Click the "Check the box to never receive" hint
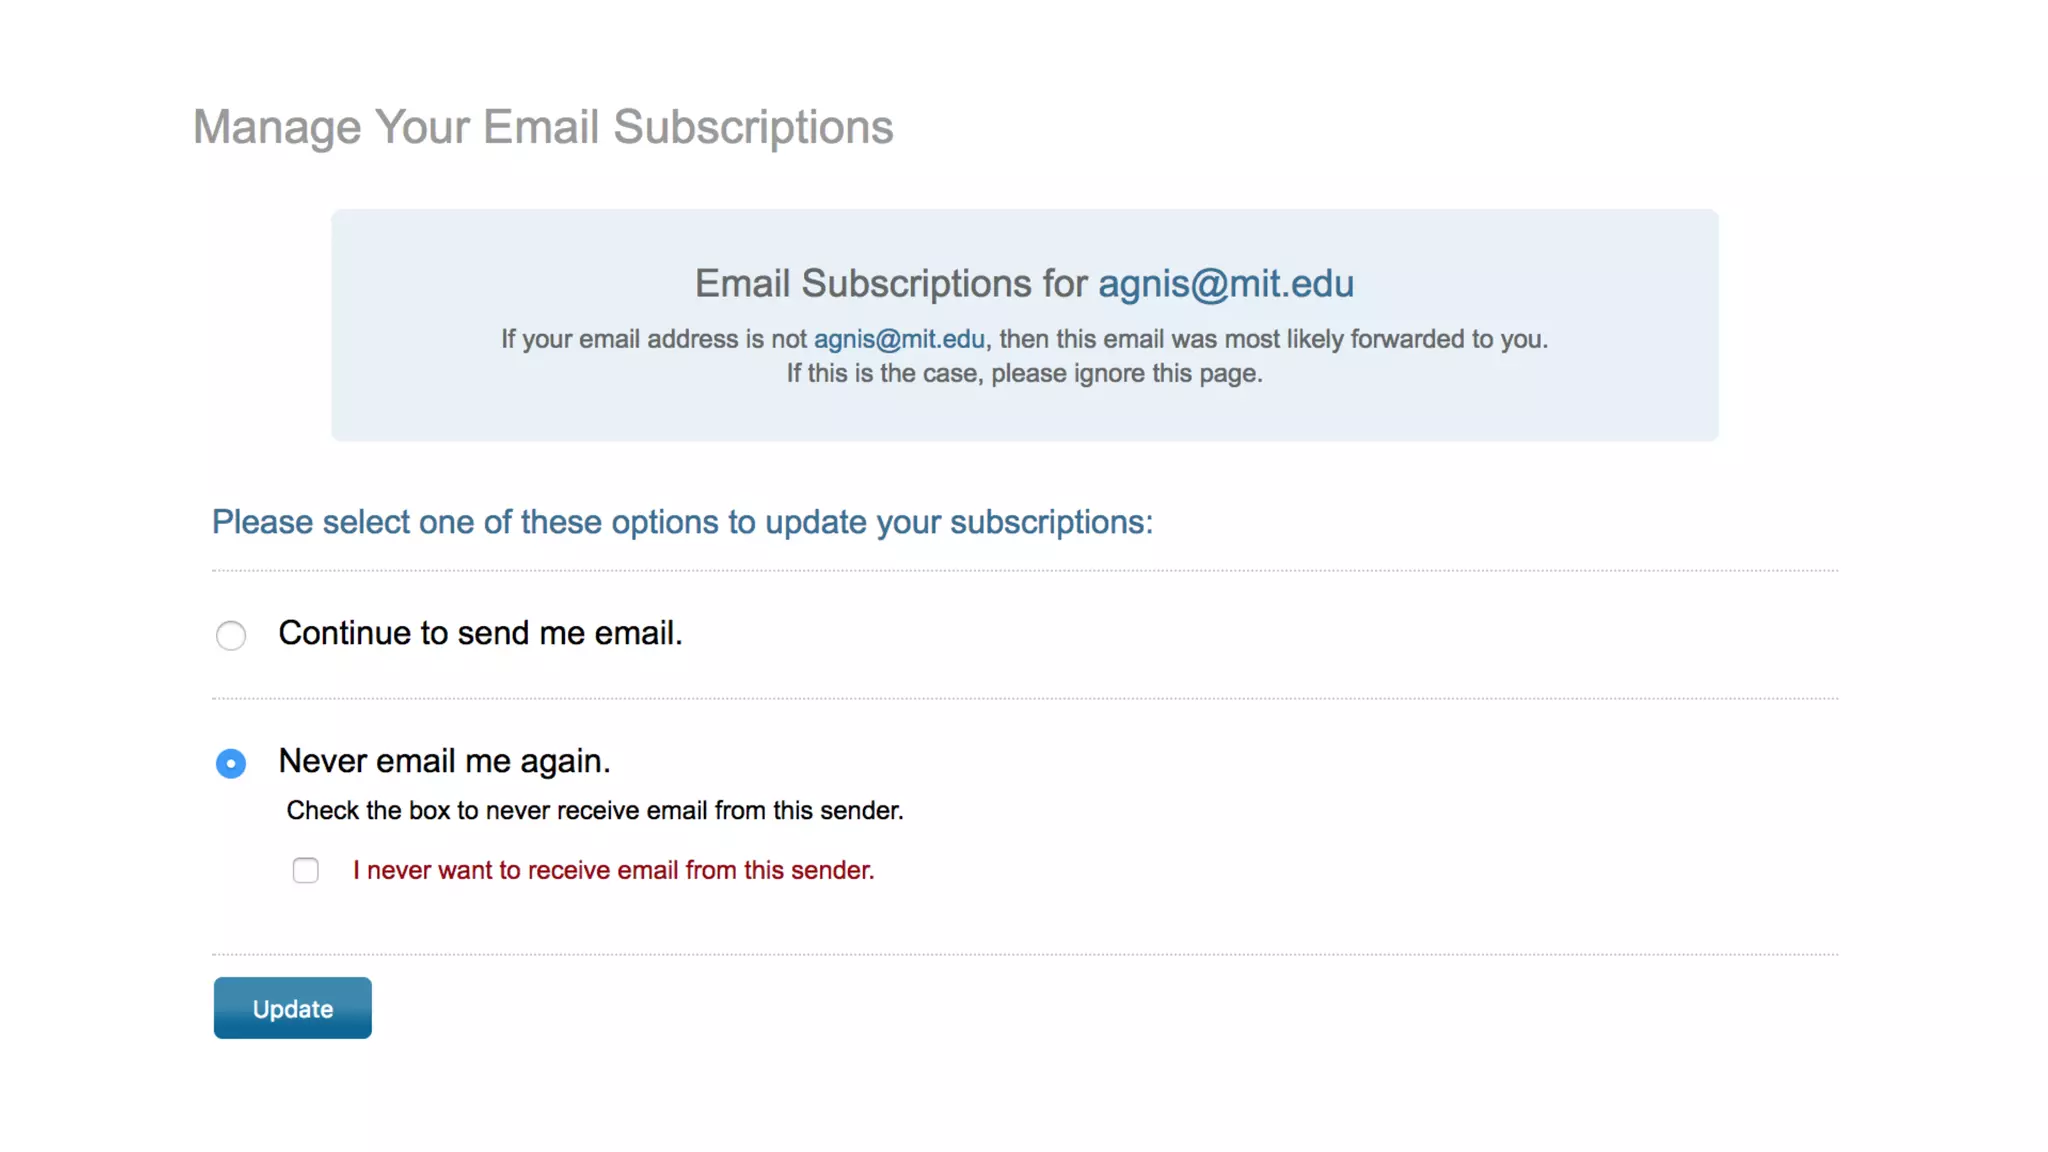2048x1152 pixels. (595, 811)
